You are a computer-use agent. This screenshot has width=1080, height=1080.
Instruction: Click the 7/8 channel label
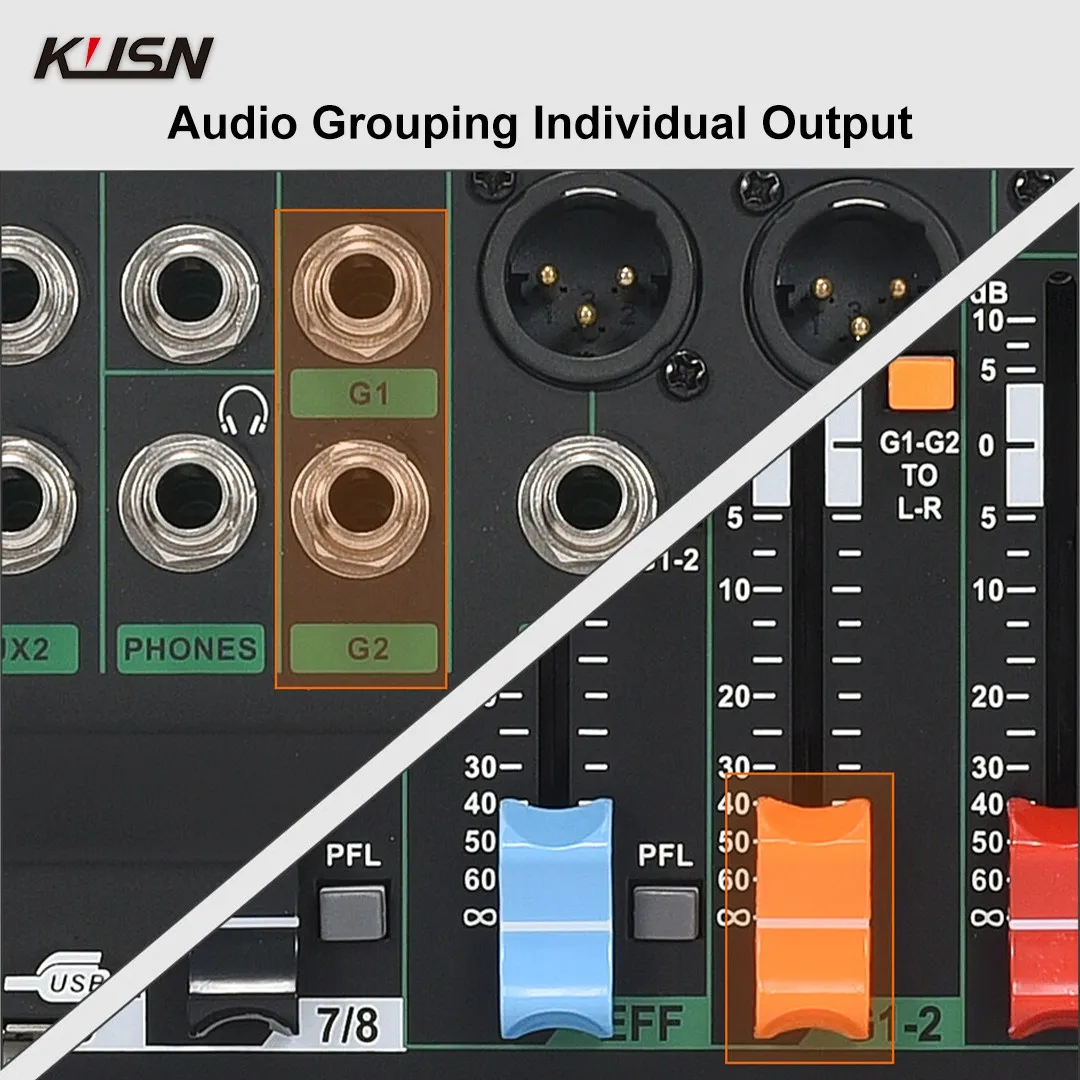pyautogui.click(x=349, y=1024)
